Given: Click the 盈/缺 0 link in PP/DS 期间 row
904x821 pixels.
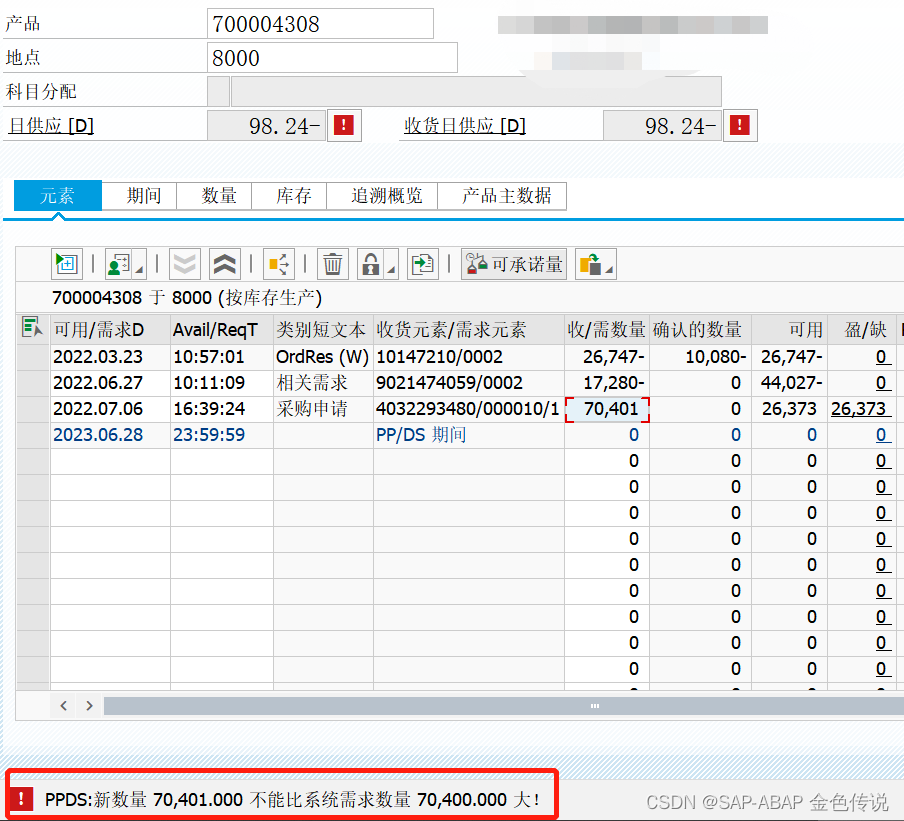Looking at the screenshot, I should tap(882, 435).
